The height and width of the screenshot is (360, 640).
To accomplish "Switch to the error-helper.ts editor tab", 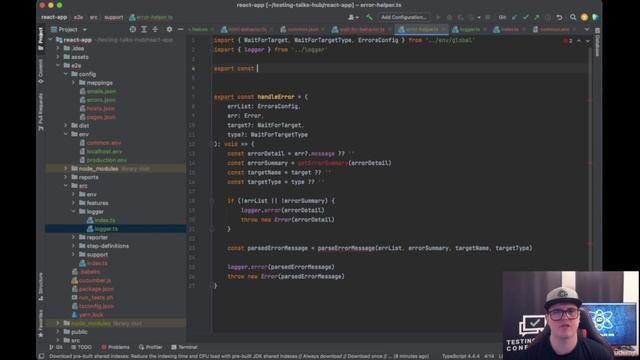I will (422, 29).
